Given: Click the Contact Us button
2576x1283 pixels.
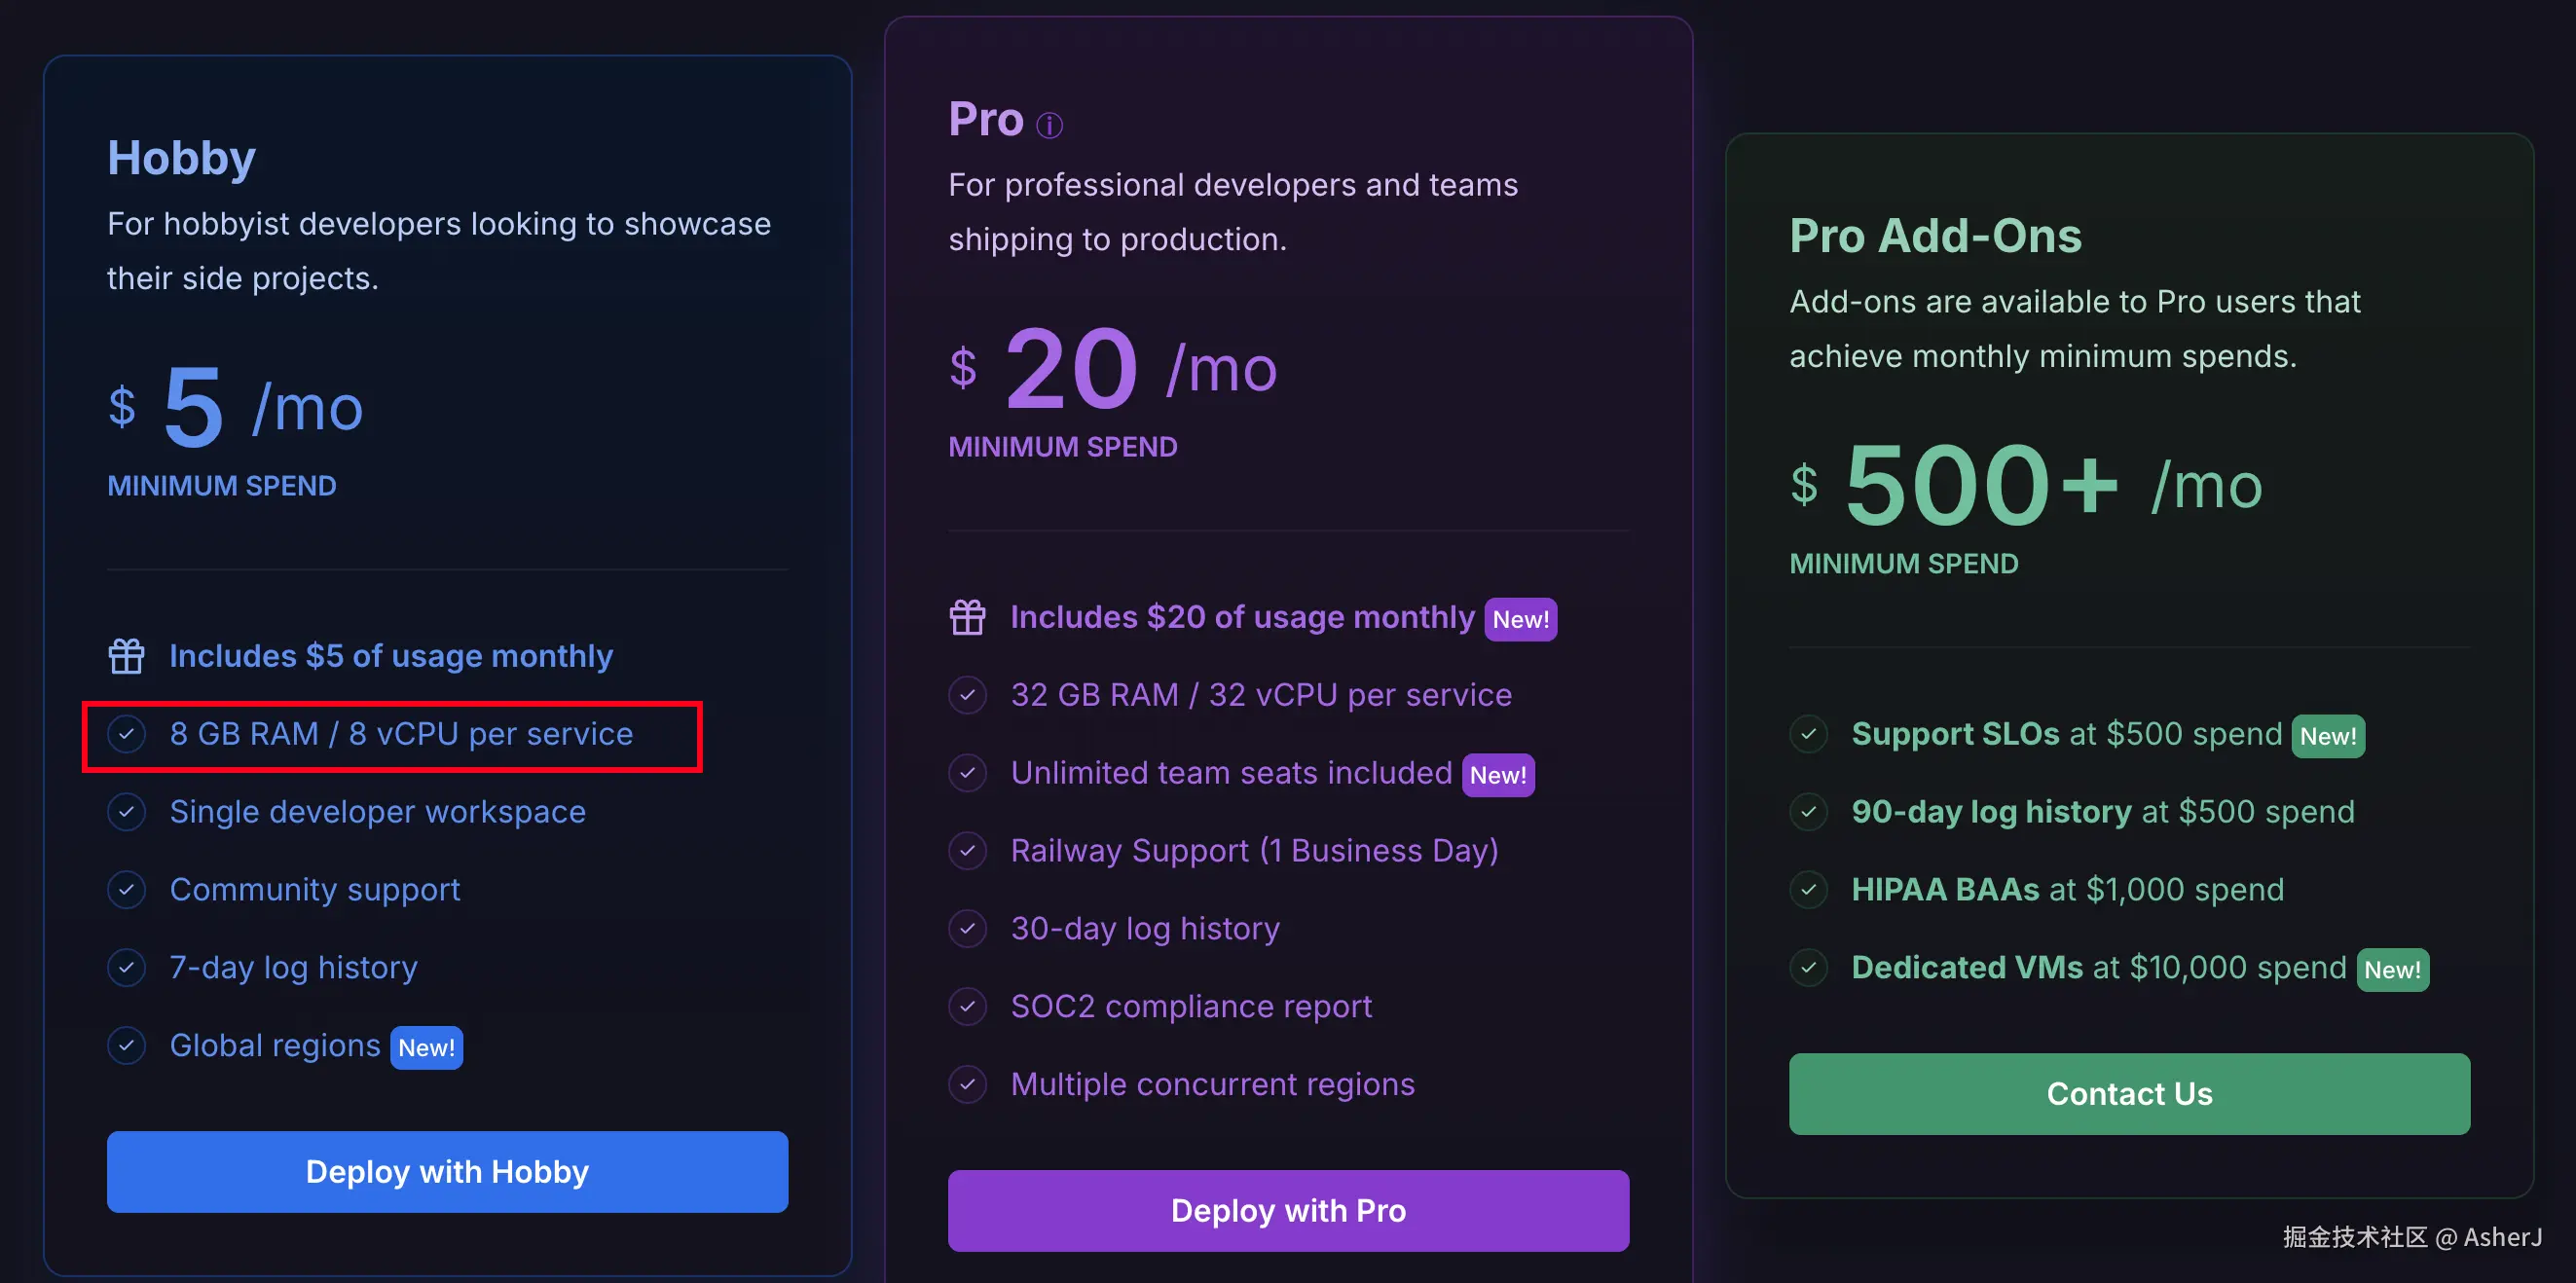Looking at the screenshot, I should (2129, 1094).
